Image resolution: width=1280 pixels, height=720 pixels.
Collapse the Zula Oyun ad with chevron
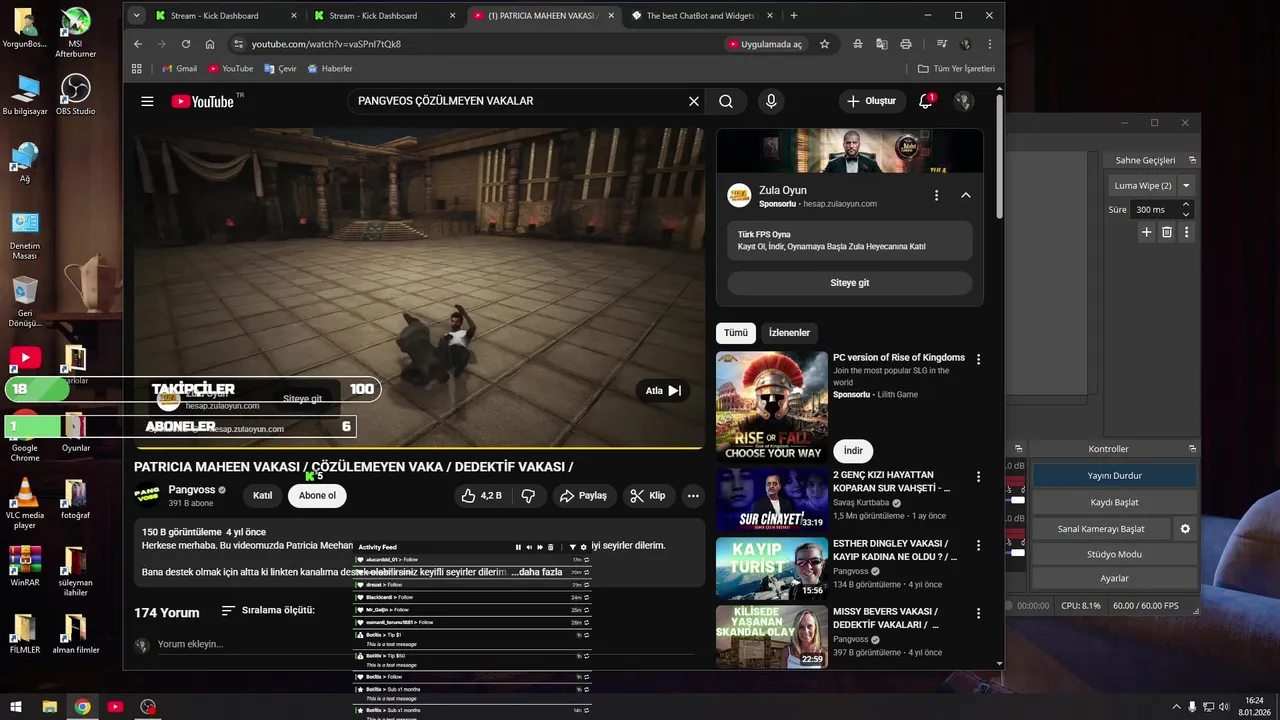(966, 195)
